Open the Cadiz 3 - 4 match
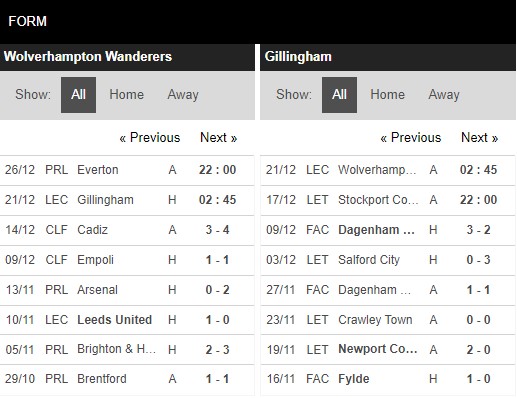This screenshot has height=398, width=517. [127, 230]
